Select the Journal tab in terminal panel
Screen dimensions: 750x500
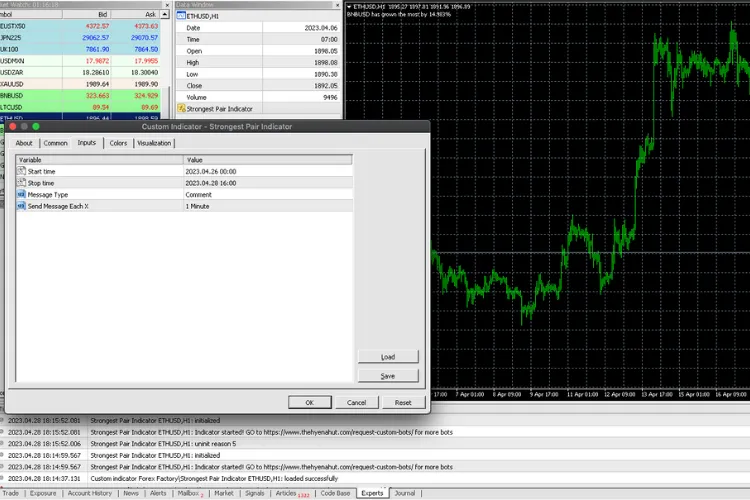pyautogui.click(x=405, y=493)
